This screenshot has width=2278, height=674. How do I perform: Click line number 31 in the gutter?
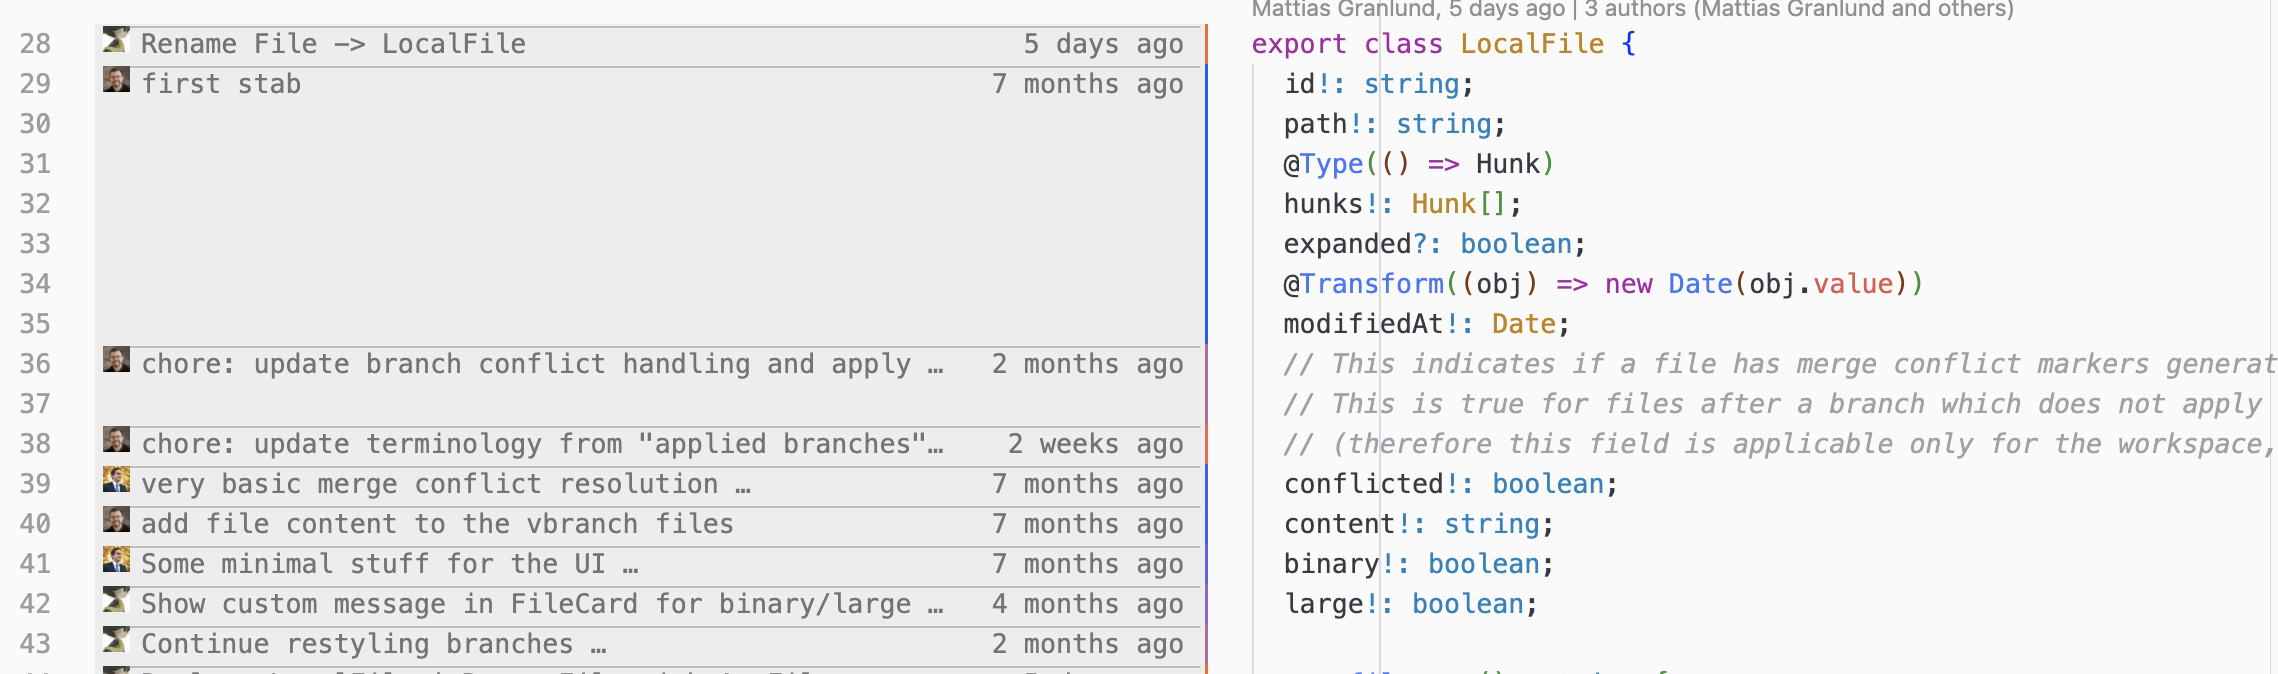pyautogui.click(x=35, y=164)
